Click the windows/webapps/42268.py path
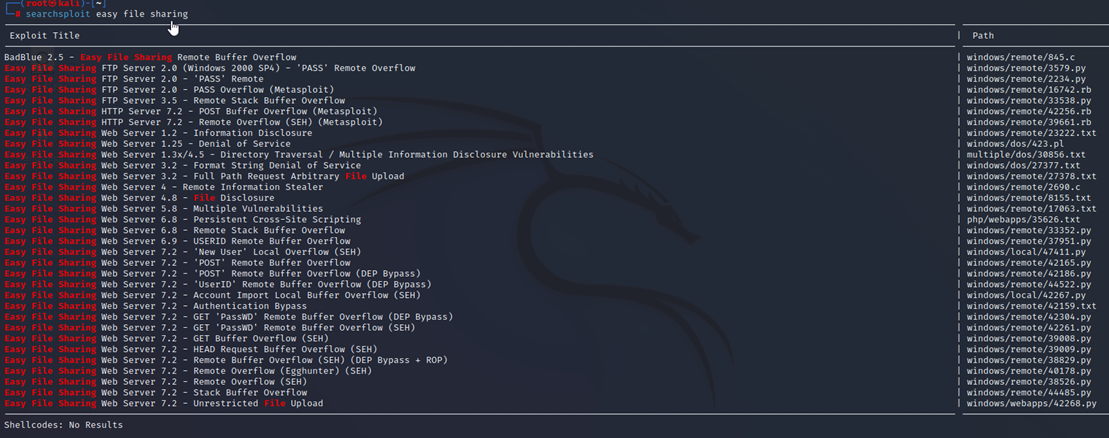The width and height of the screenshot is (1109, 438). coord(1031,403)
